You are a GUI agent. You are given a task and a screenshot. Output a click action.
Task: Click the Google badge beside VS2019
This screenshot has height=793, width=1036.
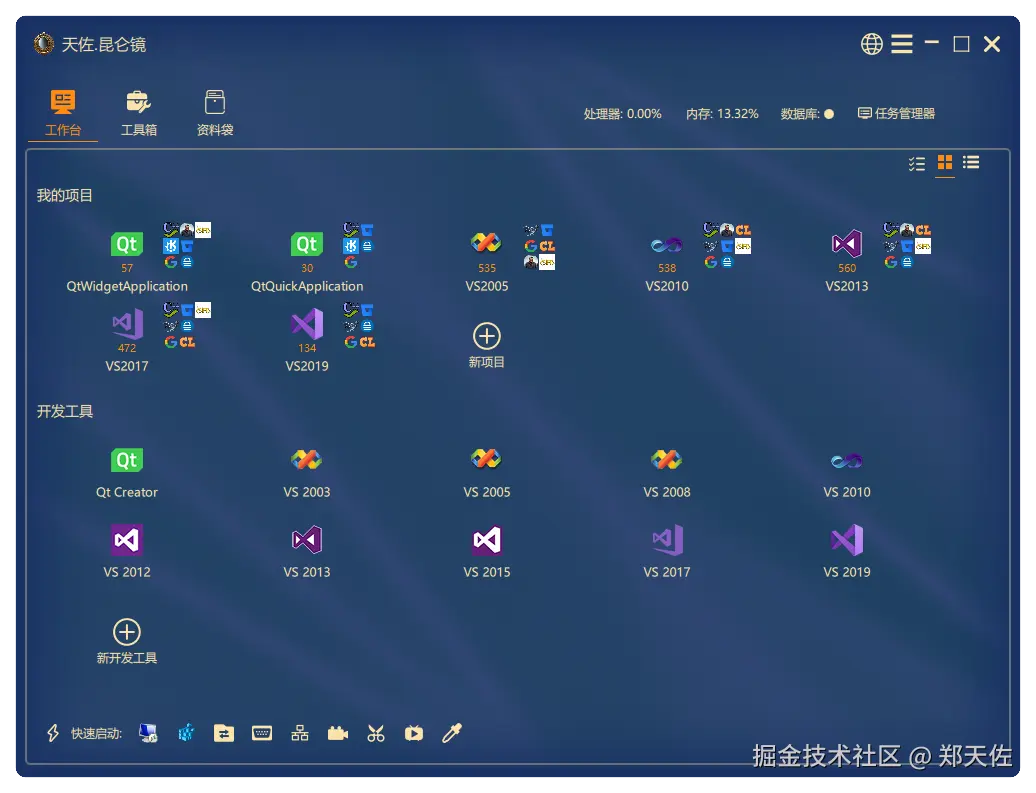[351, 342]
